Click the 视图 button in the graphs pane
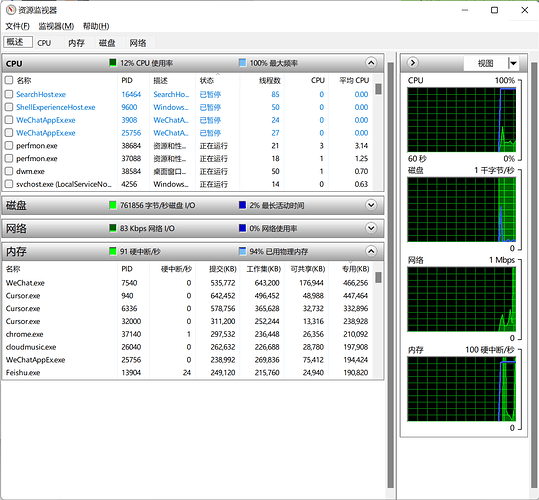The image size is (539, 500). [485, 63]
